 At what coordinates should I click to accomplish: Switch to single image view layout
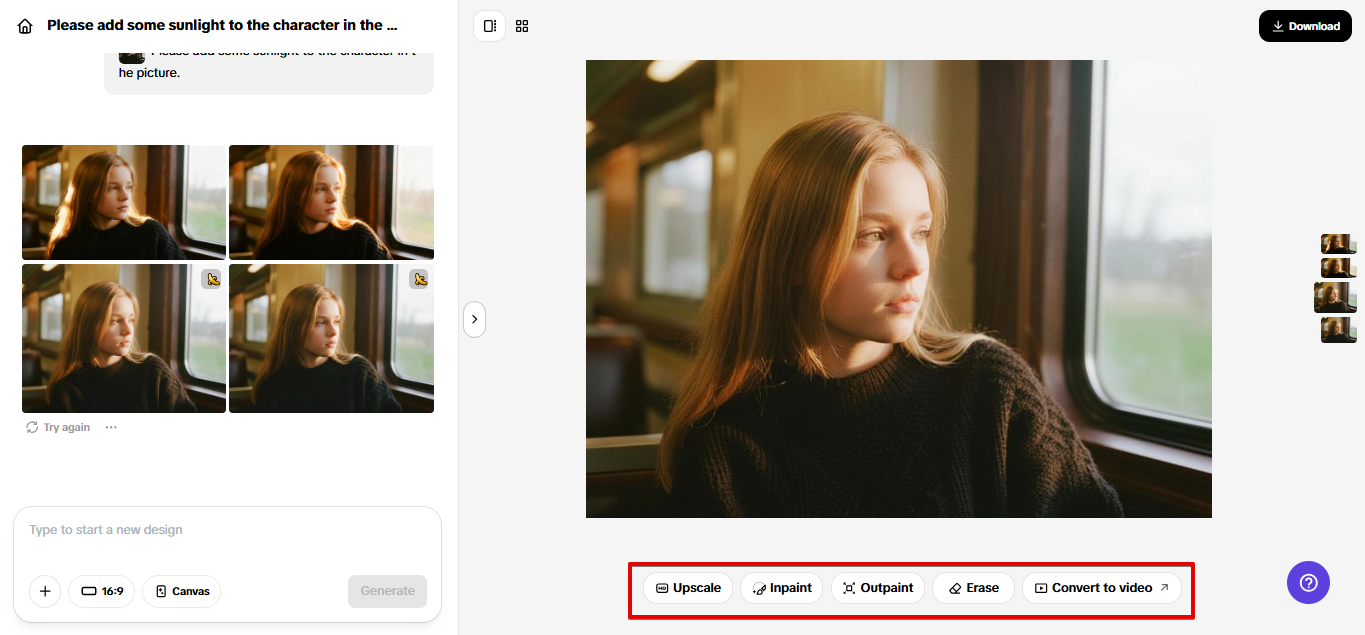tap(489, 26)
